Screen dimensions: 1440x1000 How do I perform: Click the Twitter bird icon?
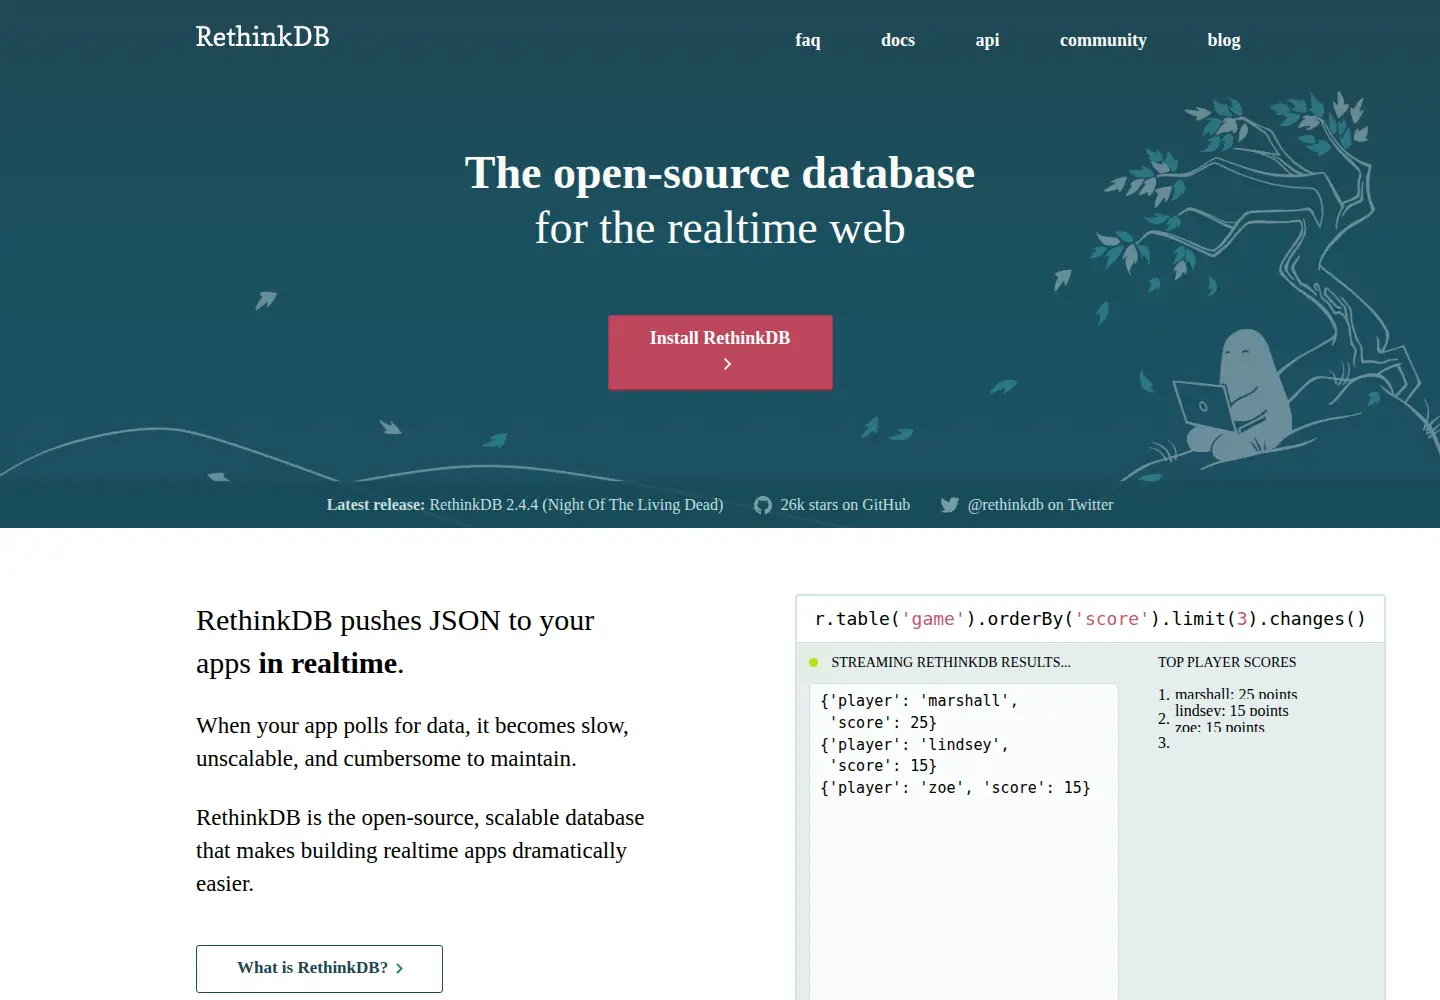[949, 505]
